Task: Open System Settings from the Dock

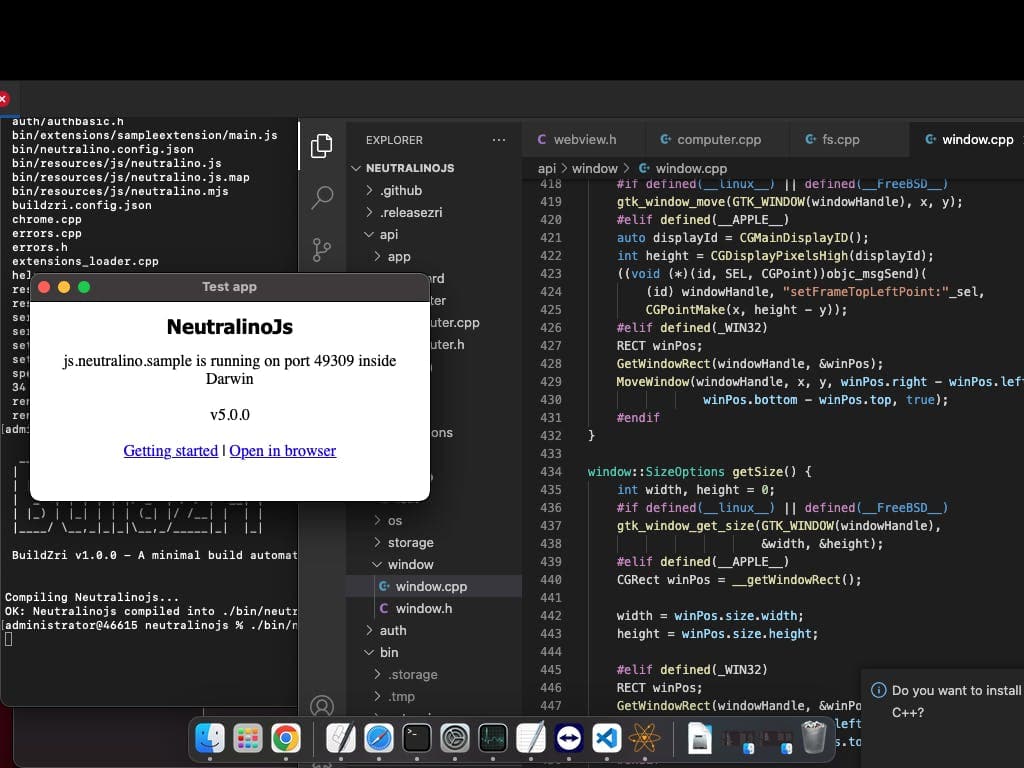Action: pyautogui.click(x=454, y=738)
